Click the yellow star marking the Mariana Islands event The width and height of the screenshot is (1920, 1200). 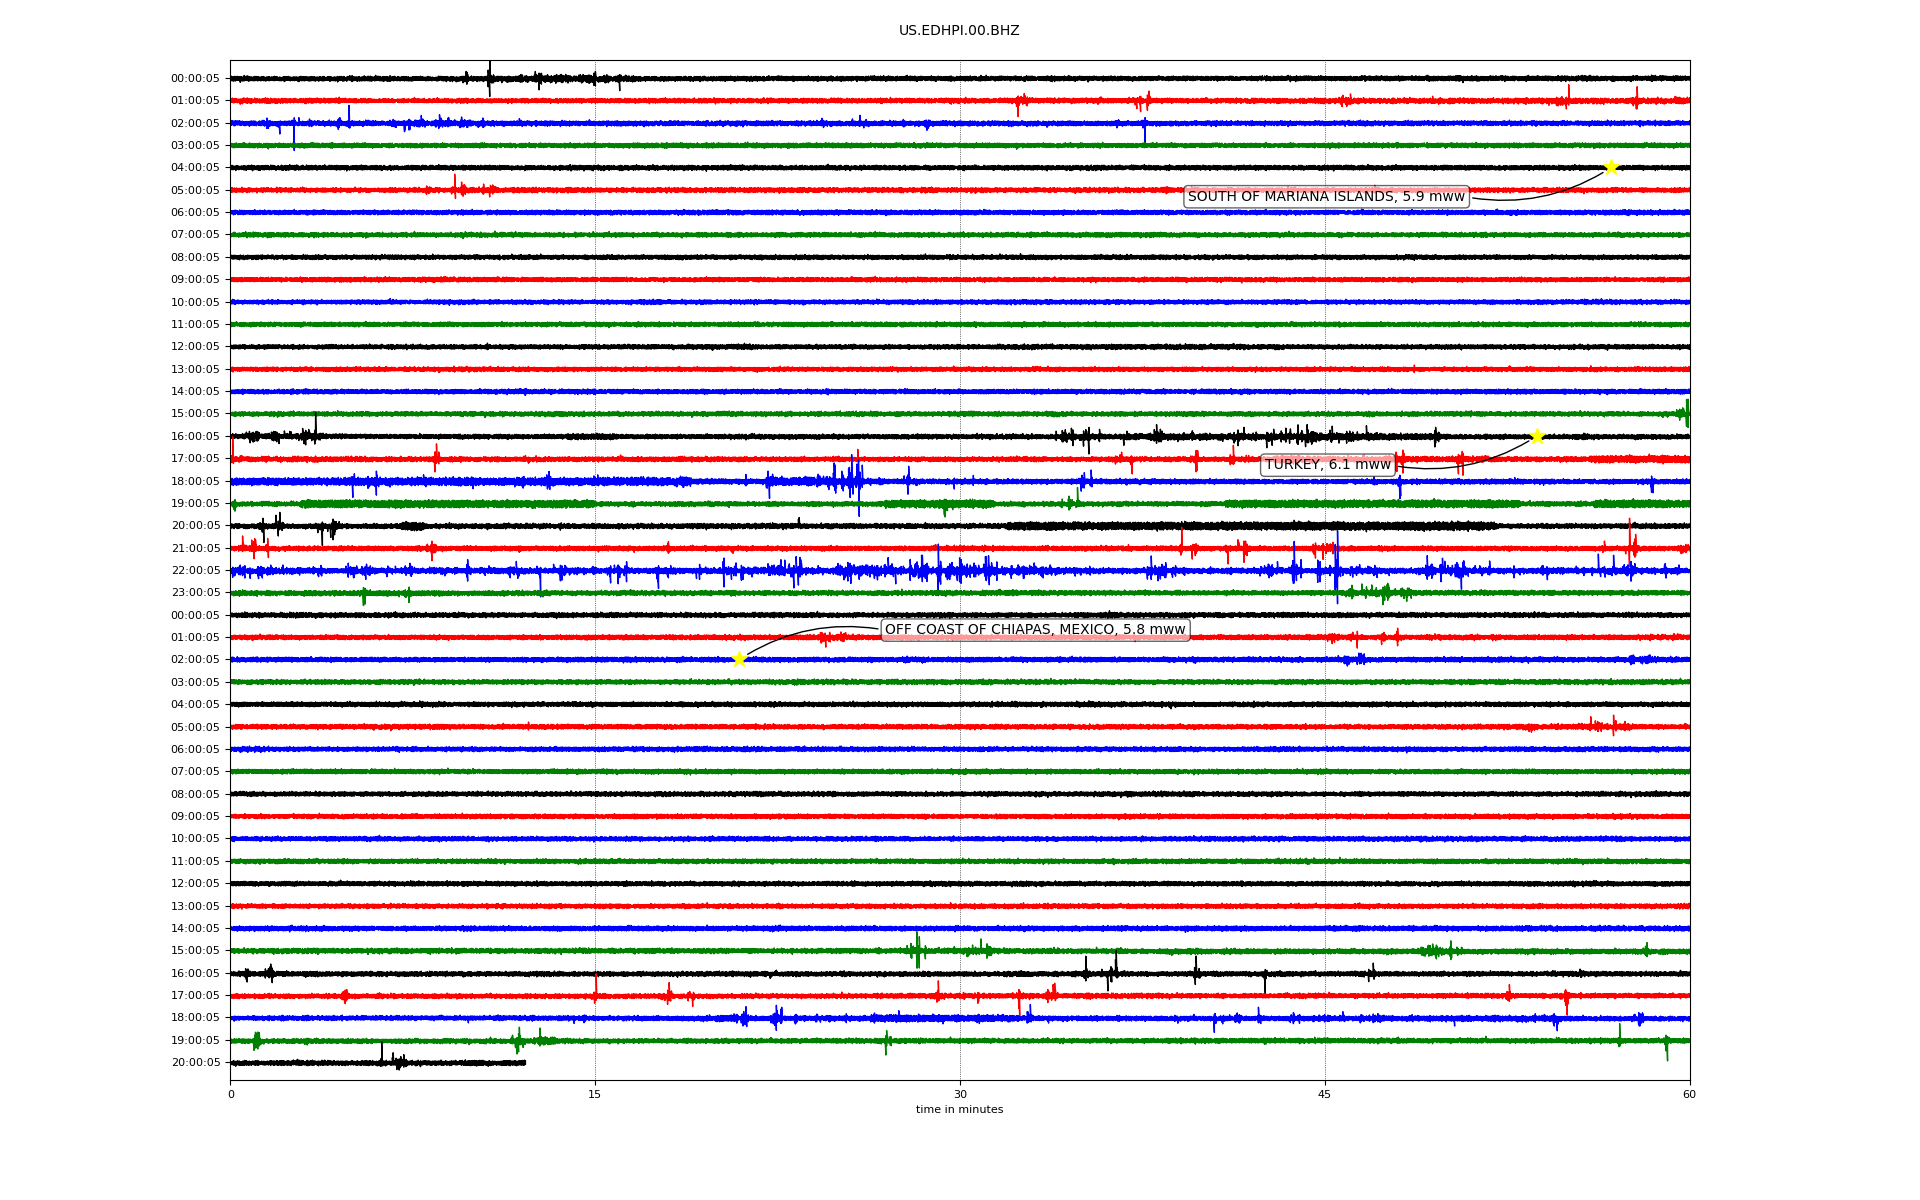tap(1611, 167)
